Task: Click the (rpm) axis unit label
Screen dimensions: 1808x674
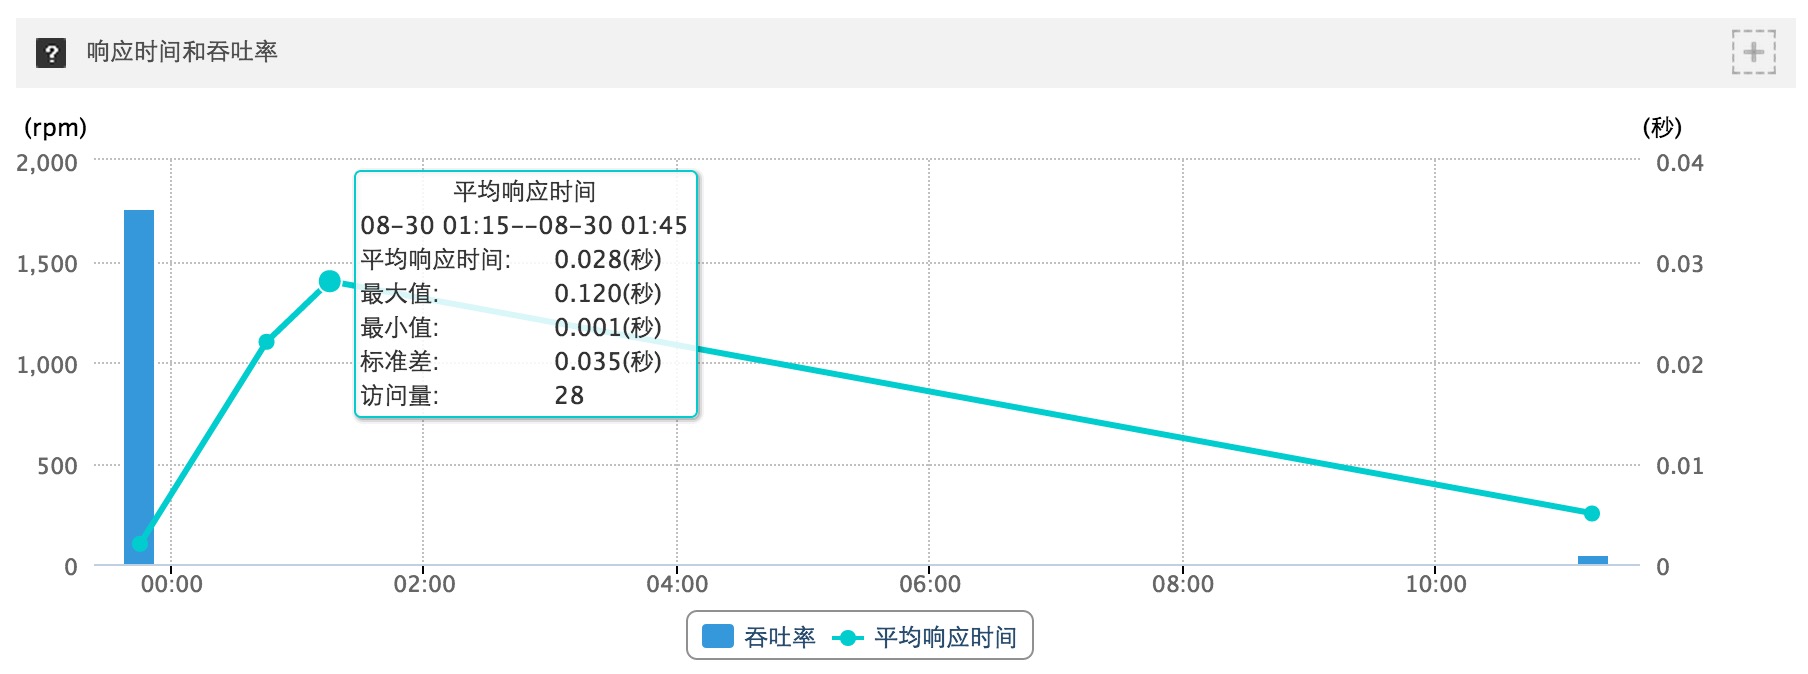Action: (x=55, y=128)
